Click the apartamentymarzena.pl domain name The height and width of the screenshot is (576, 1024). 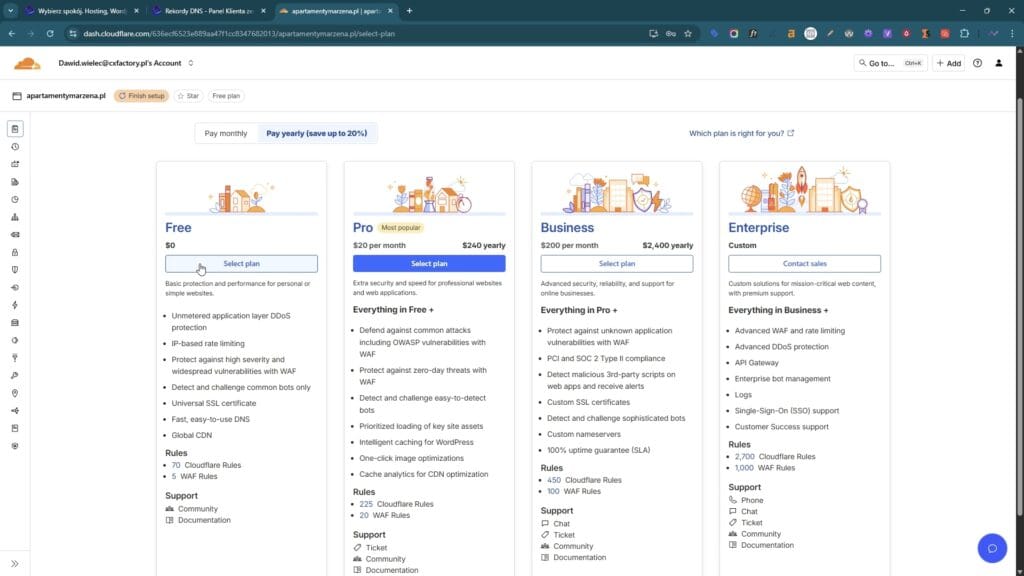click(65, 96)
